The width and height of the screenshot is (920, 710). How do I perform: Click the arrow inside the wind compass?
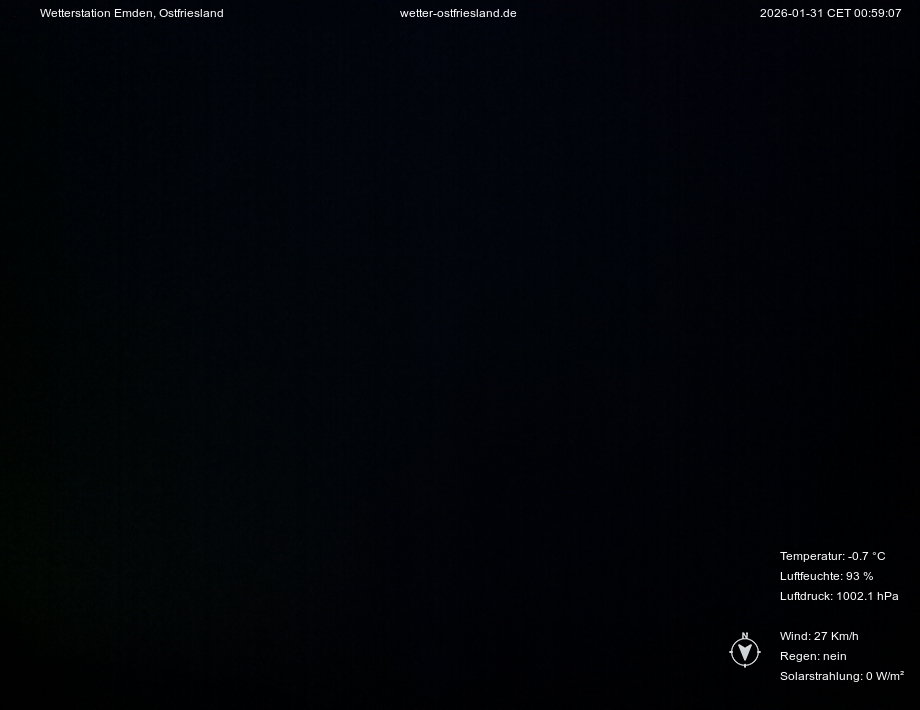click(x=745, y=653)
